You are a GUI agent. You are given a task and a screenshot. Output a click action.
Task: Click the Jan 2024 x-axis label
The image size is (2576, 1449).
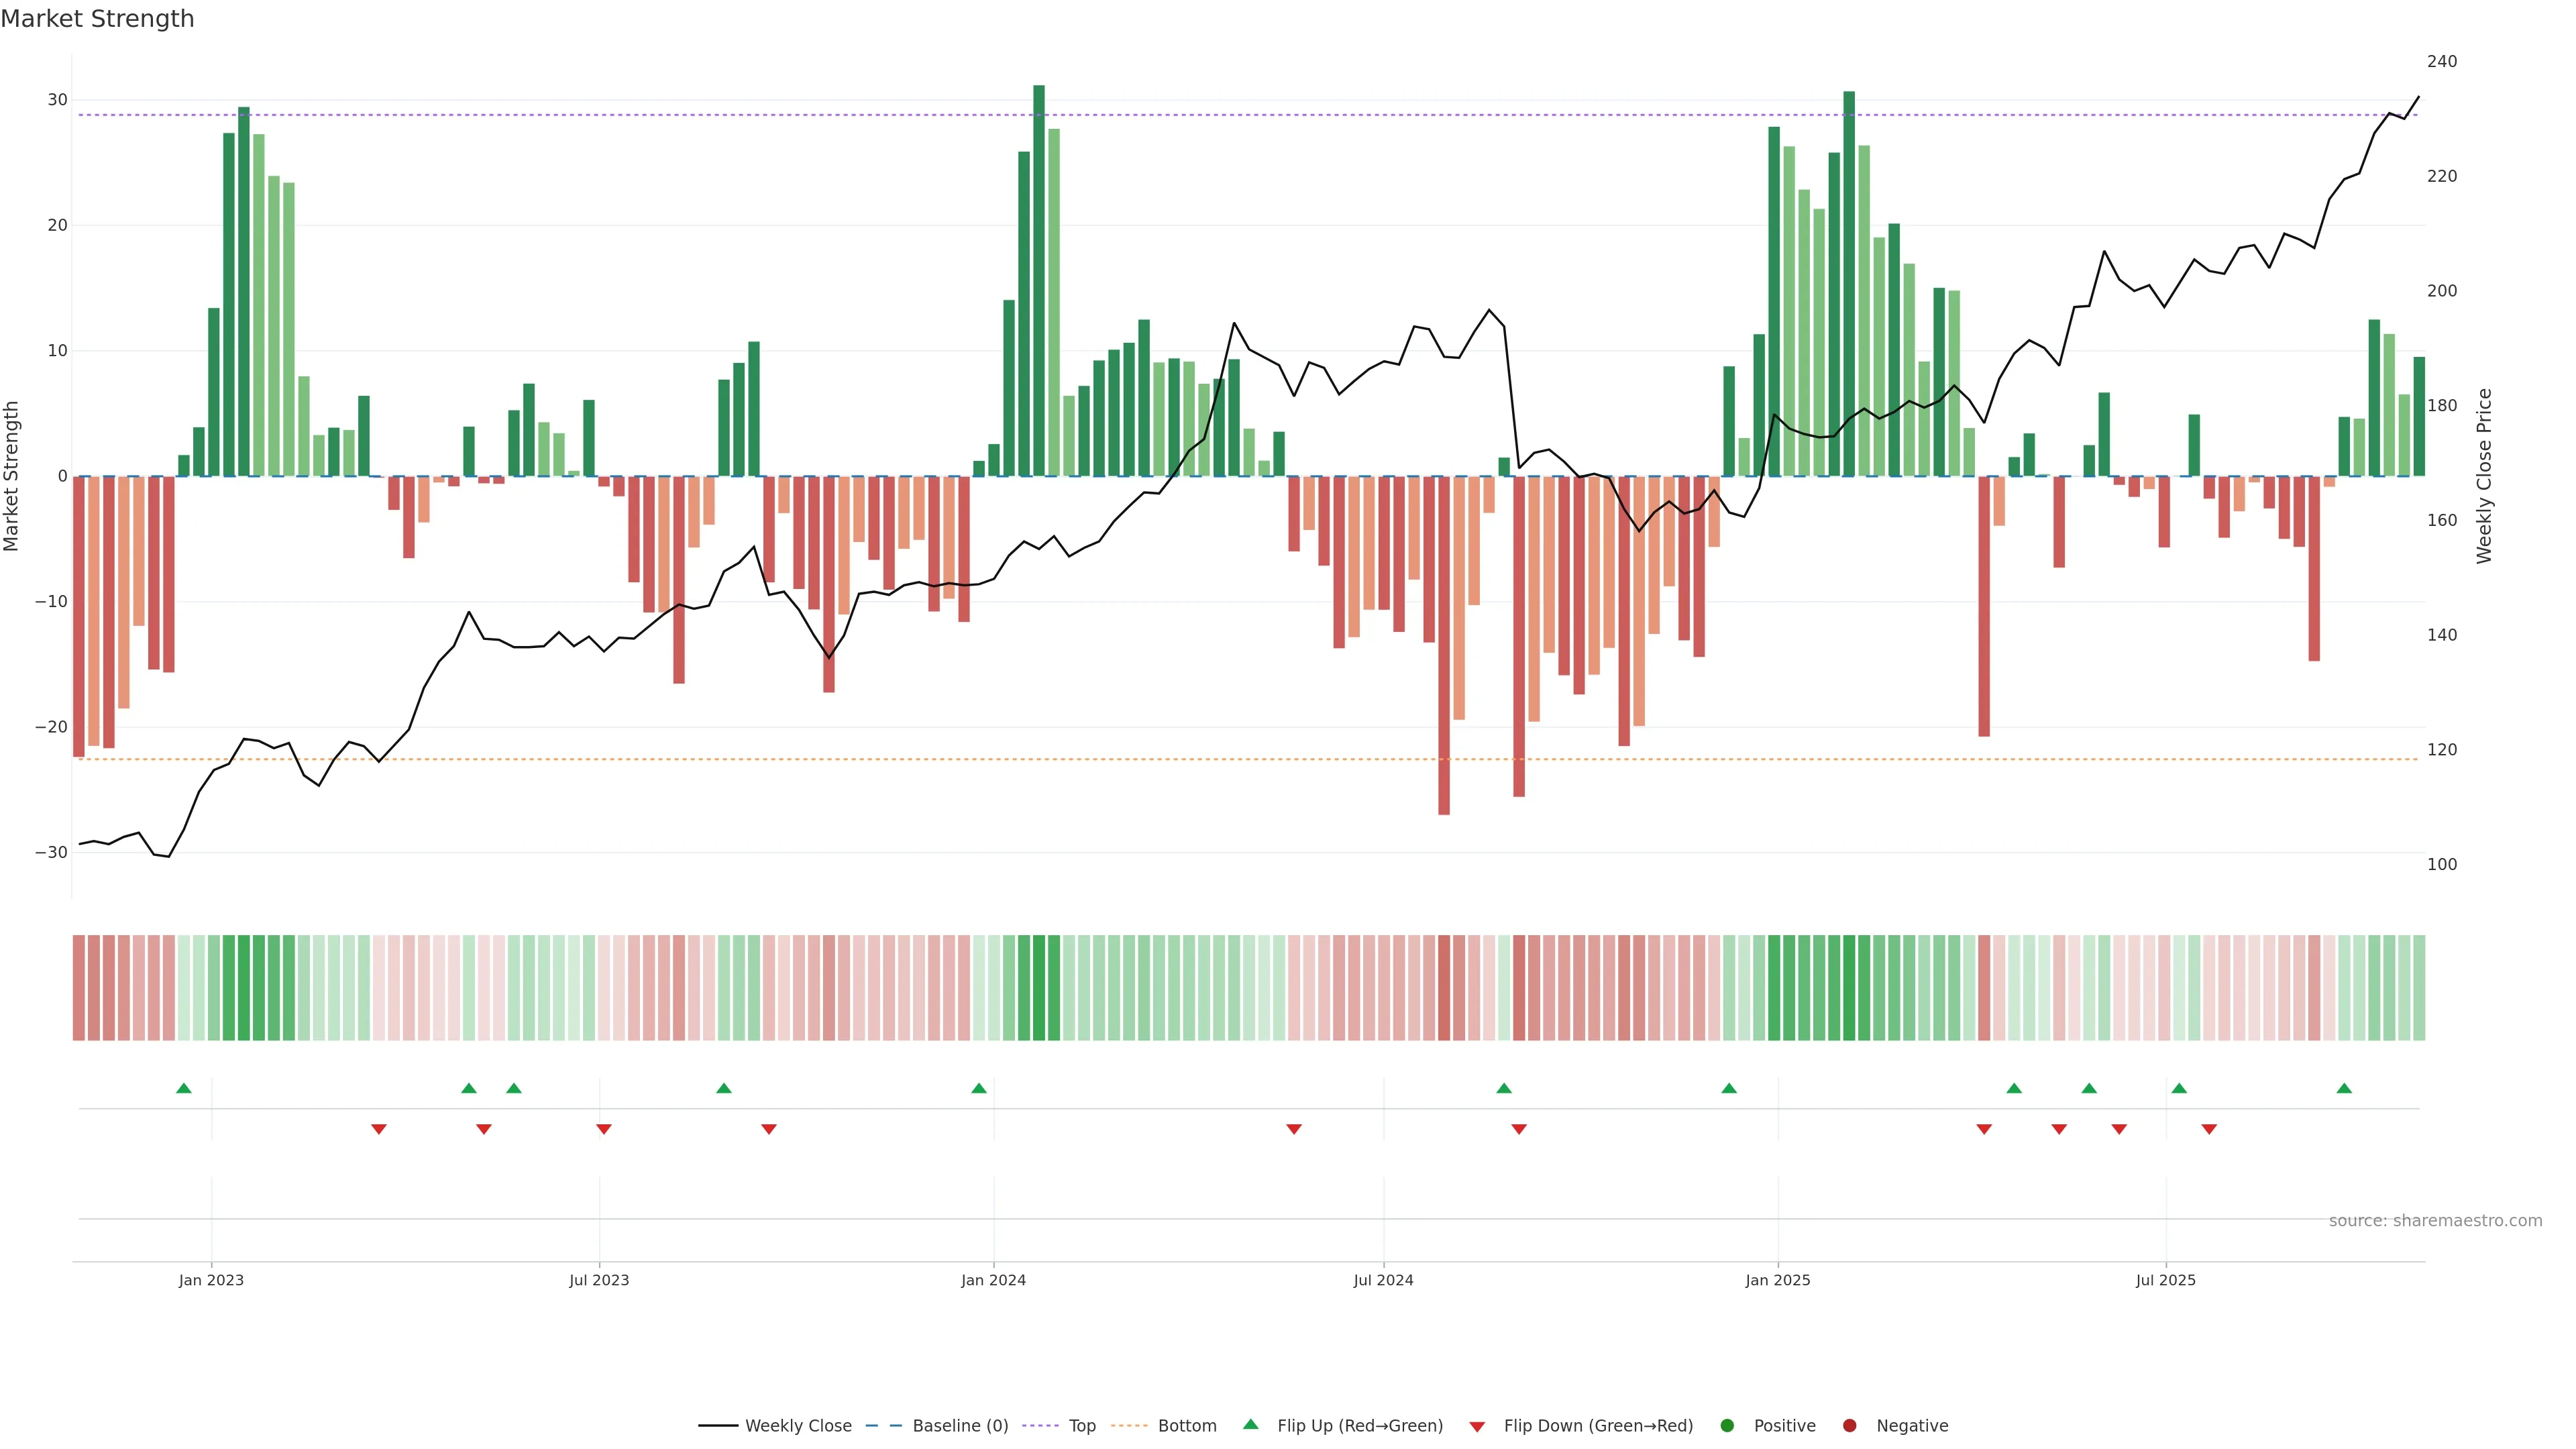click(x=993, y=1280)
